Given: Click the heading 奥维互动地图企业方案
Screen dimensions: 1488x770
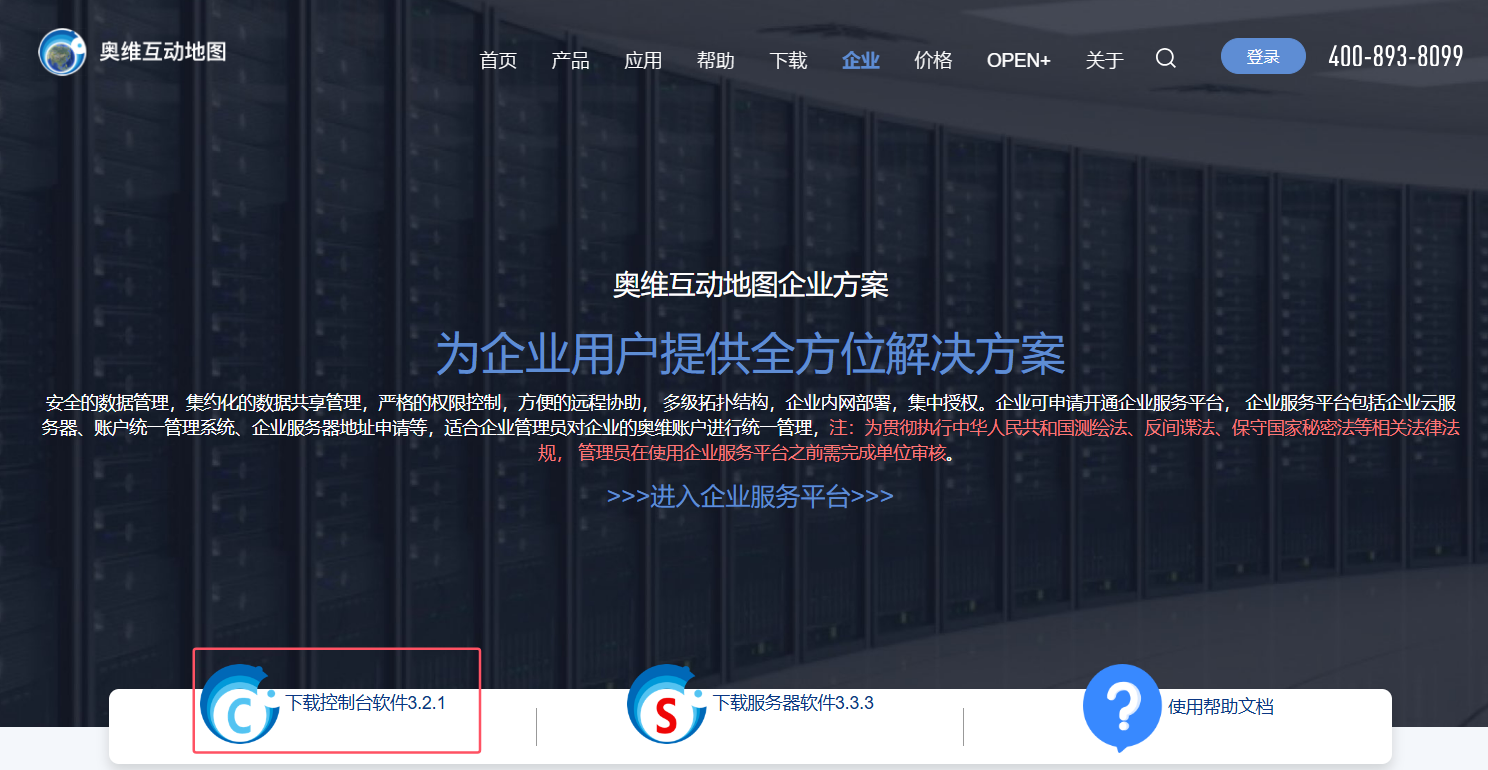Looking at the screenshot, I should [750, 285].
